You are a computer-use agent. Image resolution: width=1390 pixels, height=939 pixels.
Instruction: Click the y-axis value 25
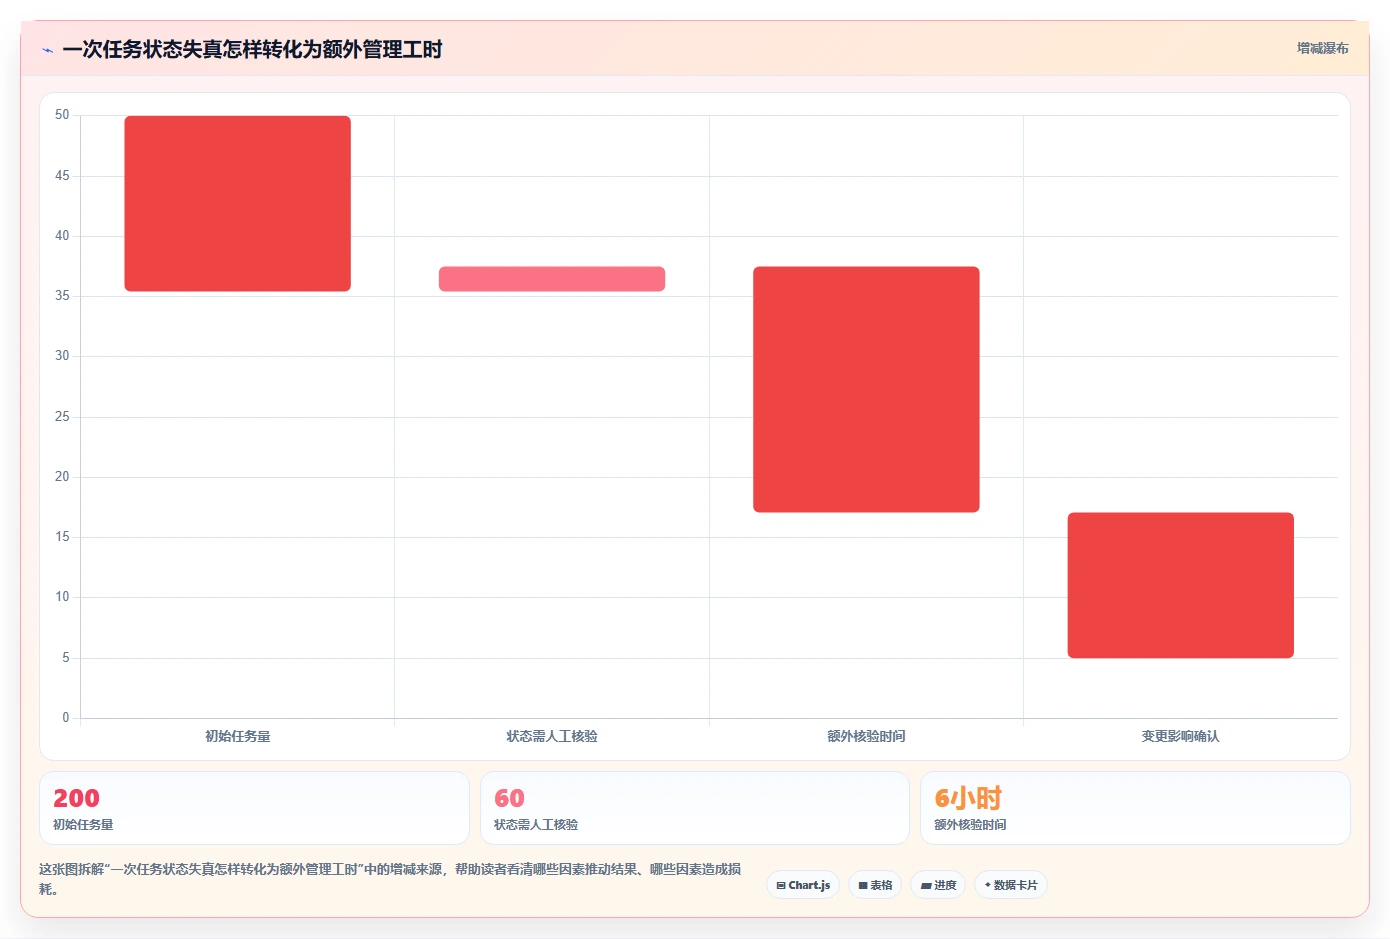62,417
